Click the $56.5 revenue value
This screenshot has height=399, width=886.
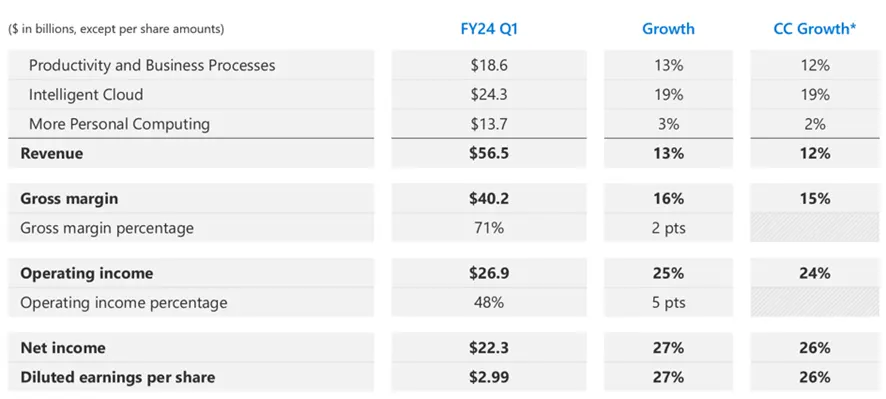pyautogui.click(x=489, y=153)
